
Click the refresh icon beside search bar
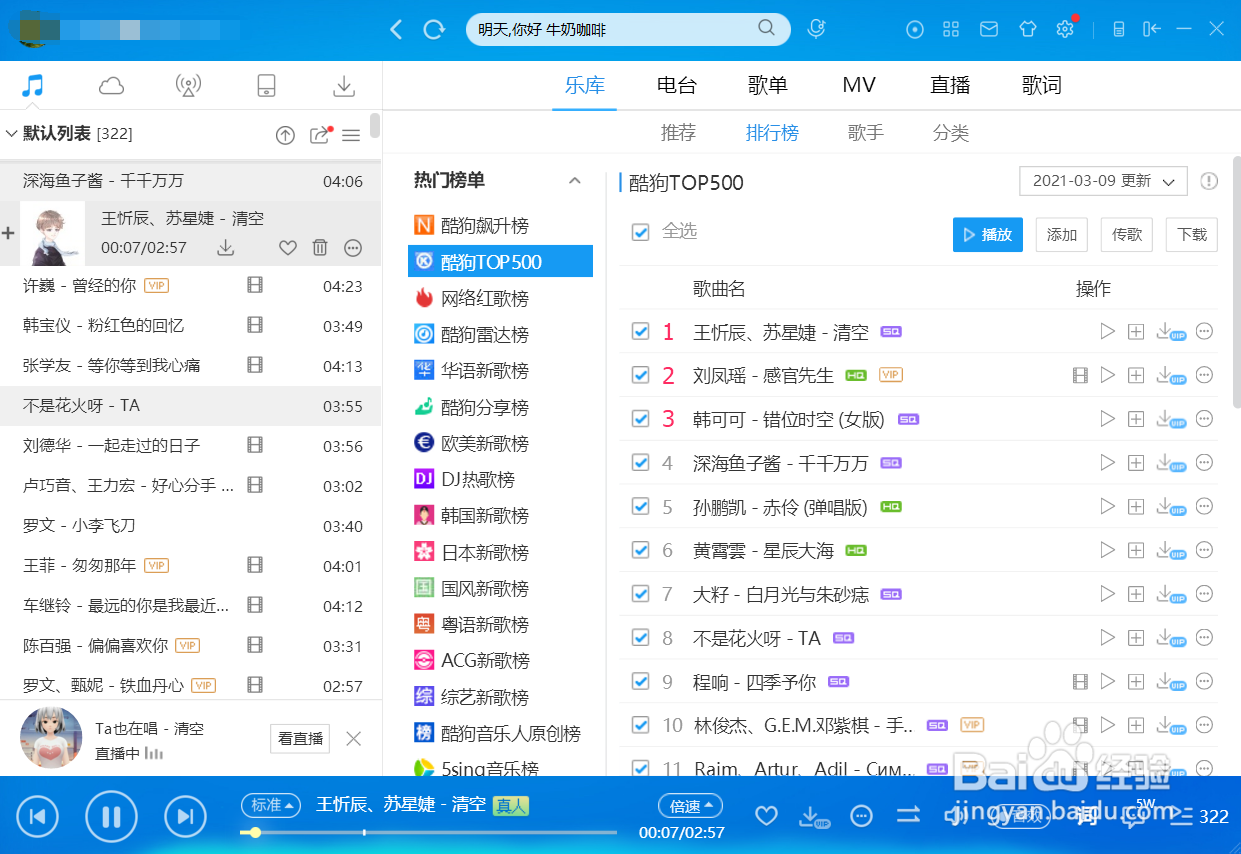coord(434,30)
